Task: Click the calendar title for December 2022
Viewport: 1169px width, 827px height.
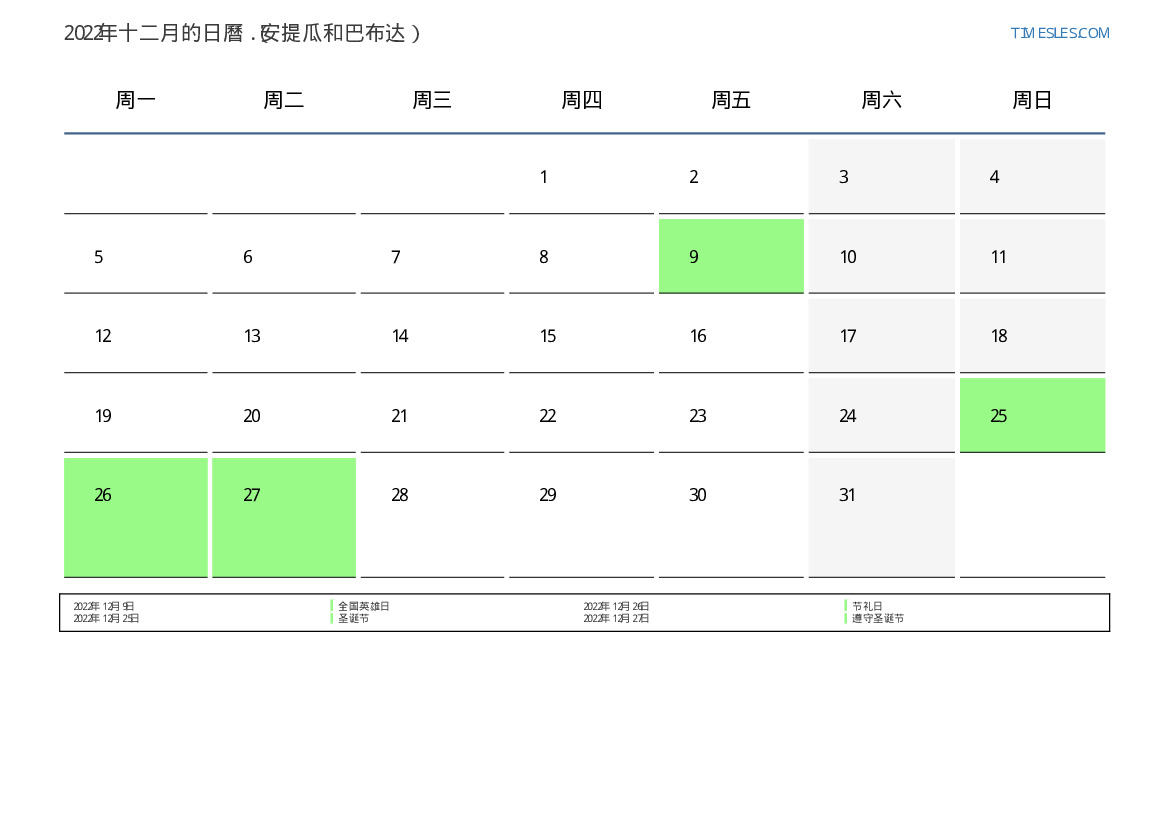Action: (242, 33)
